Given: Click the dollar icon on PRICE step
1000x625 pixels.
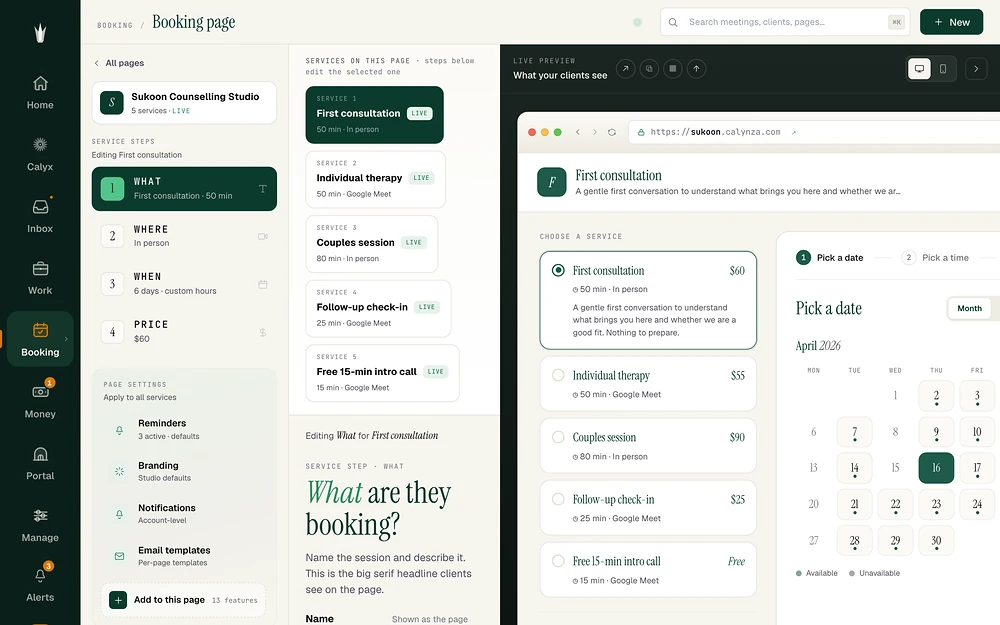Looking at the screenshot, I should click(x=262, y=332).
